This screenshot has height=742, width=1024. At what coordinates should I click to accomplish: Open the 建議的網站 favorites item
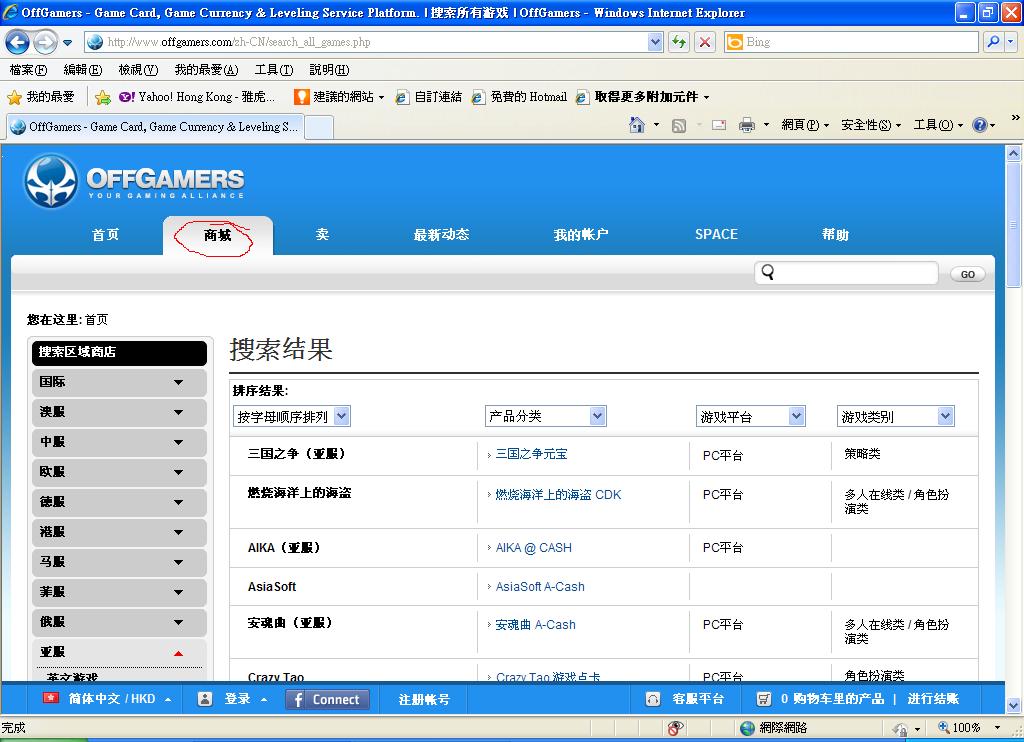click(x=338, y=97)
